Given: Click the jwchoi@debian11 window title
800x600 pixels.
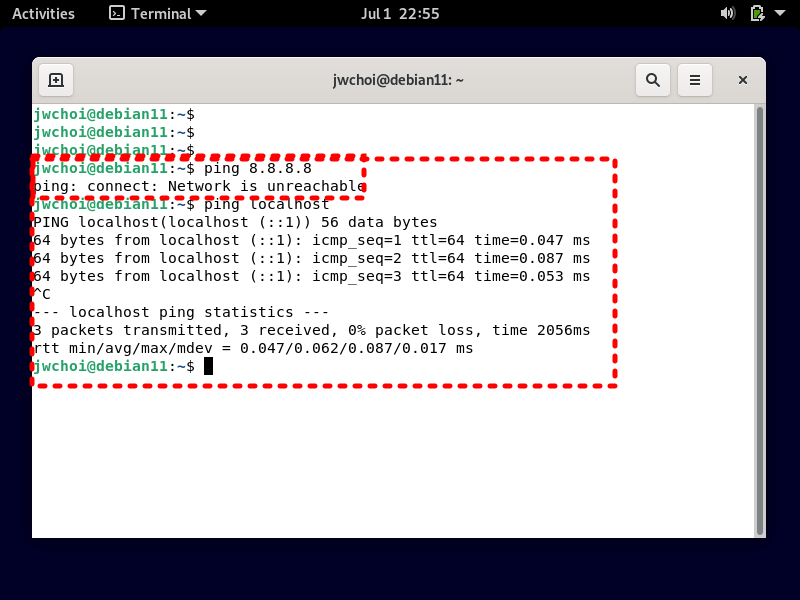Looking at the screenshot, I should click(400, 79).
